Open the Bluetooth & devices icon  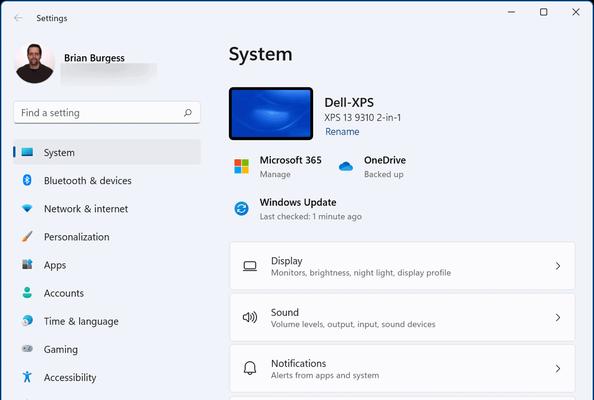(x=27, y=180)
